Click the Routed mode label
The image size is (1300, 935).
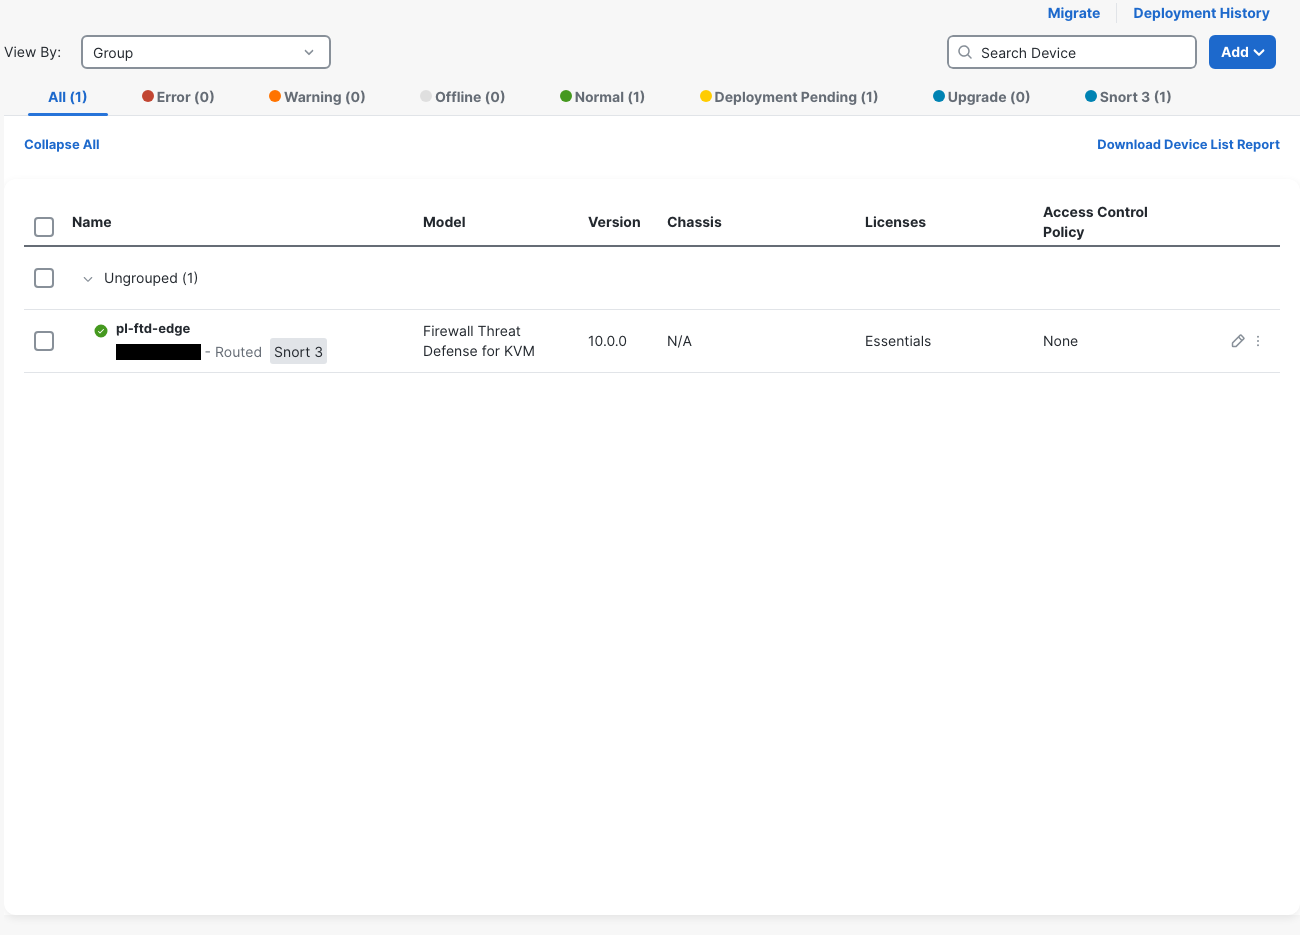238,352
